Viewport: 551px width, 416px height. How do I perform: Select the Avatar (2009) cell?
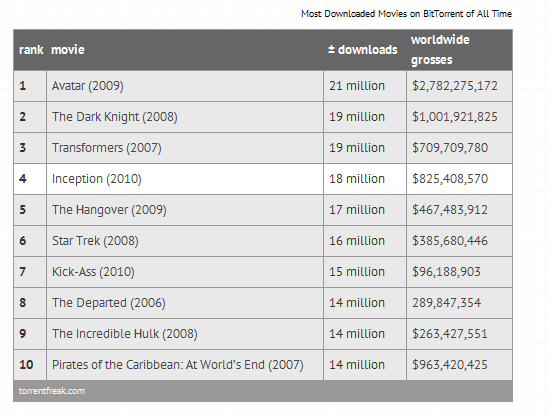(x=185, y=86)
